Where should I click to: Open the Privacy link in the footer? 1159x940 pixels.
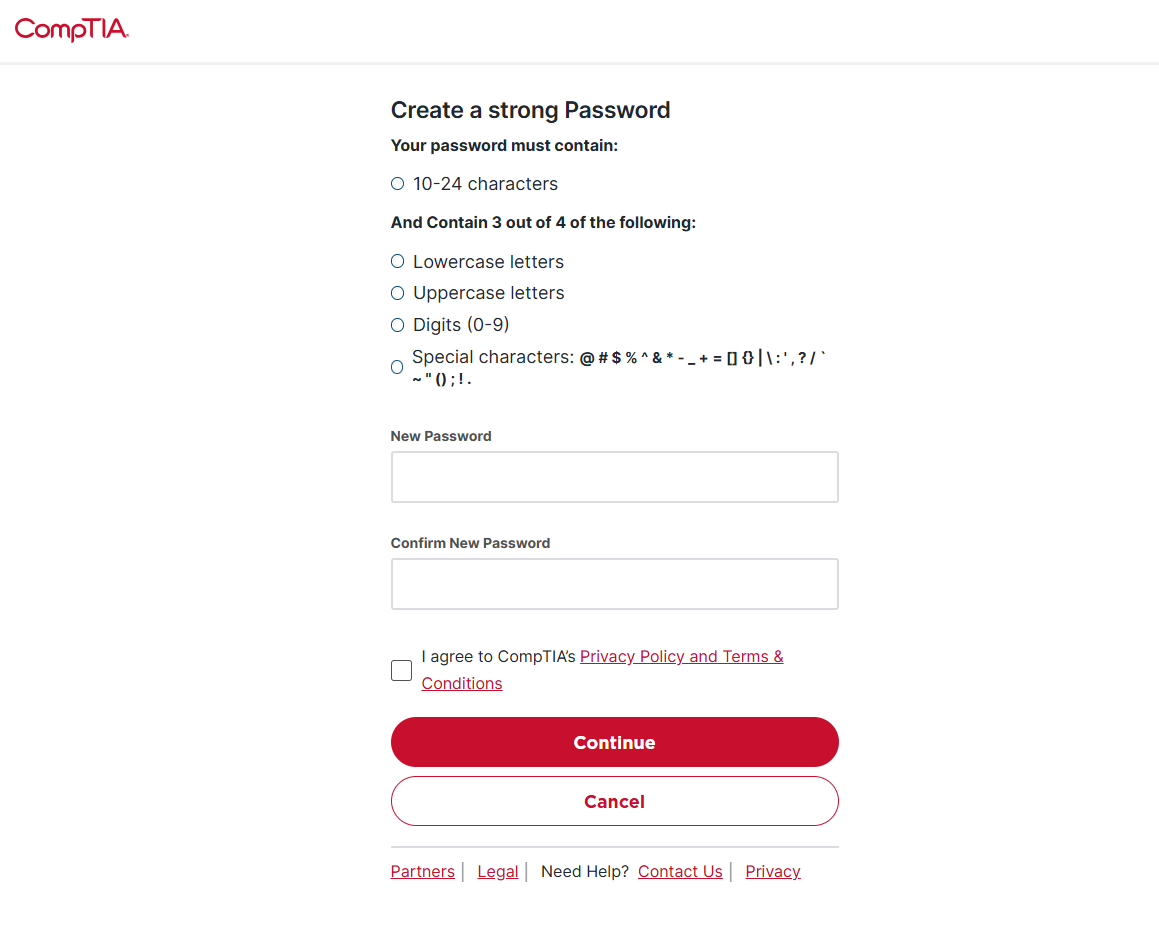coord(773,872)
